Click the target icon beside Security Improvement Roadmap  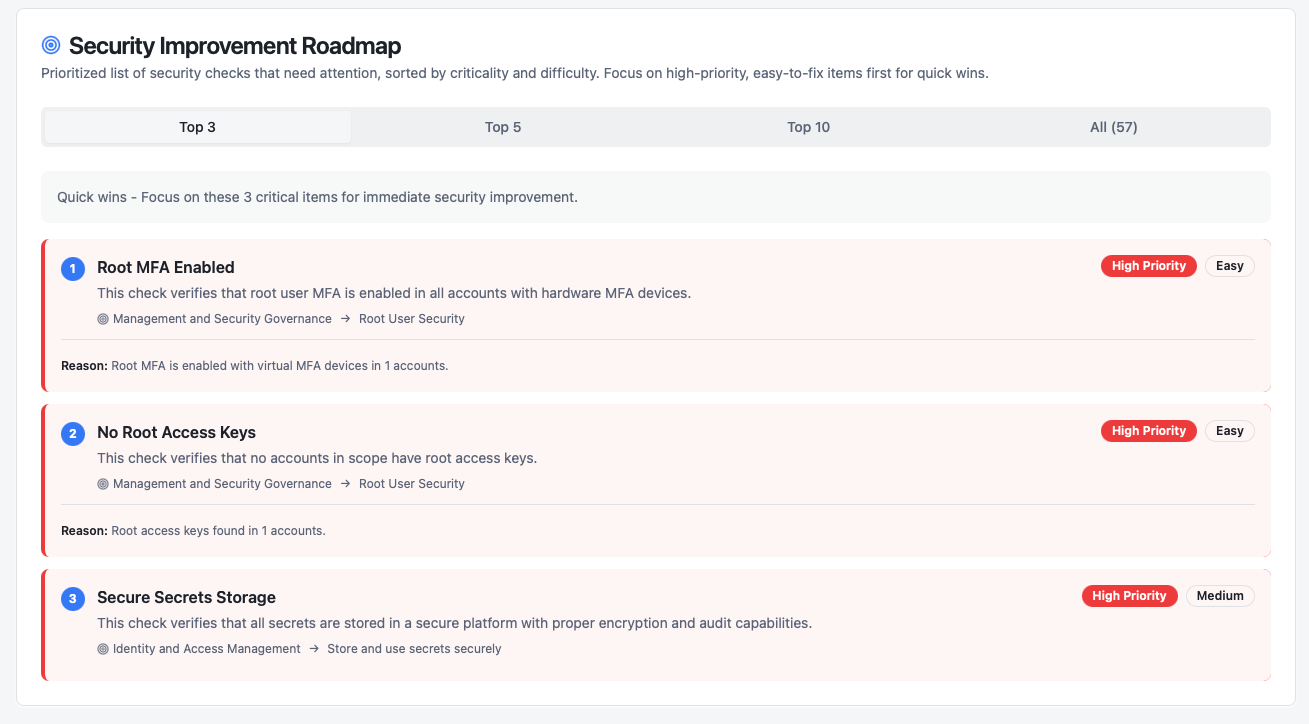point(51,45)
